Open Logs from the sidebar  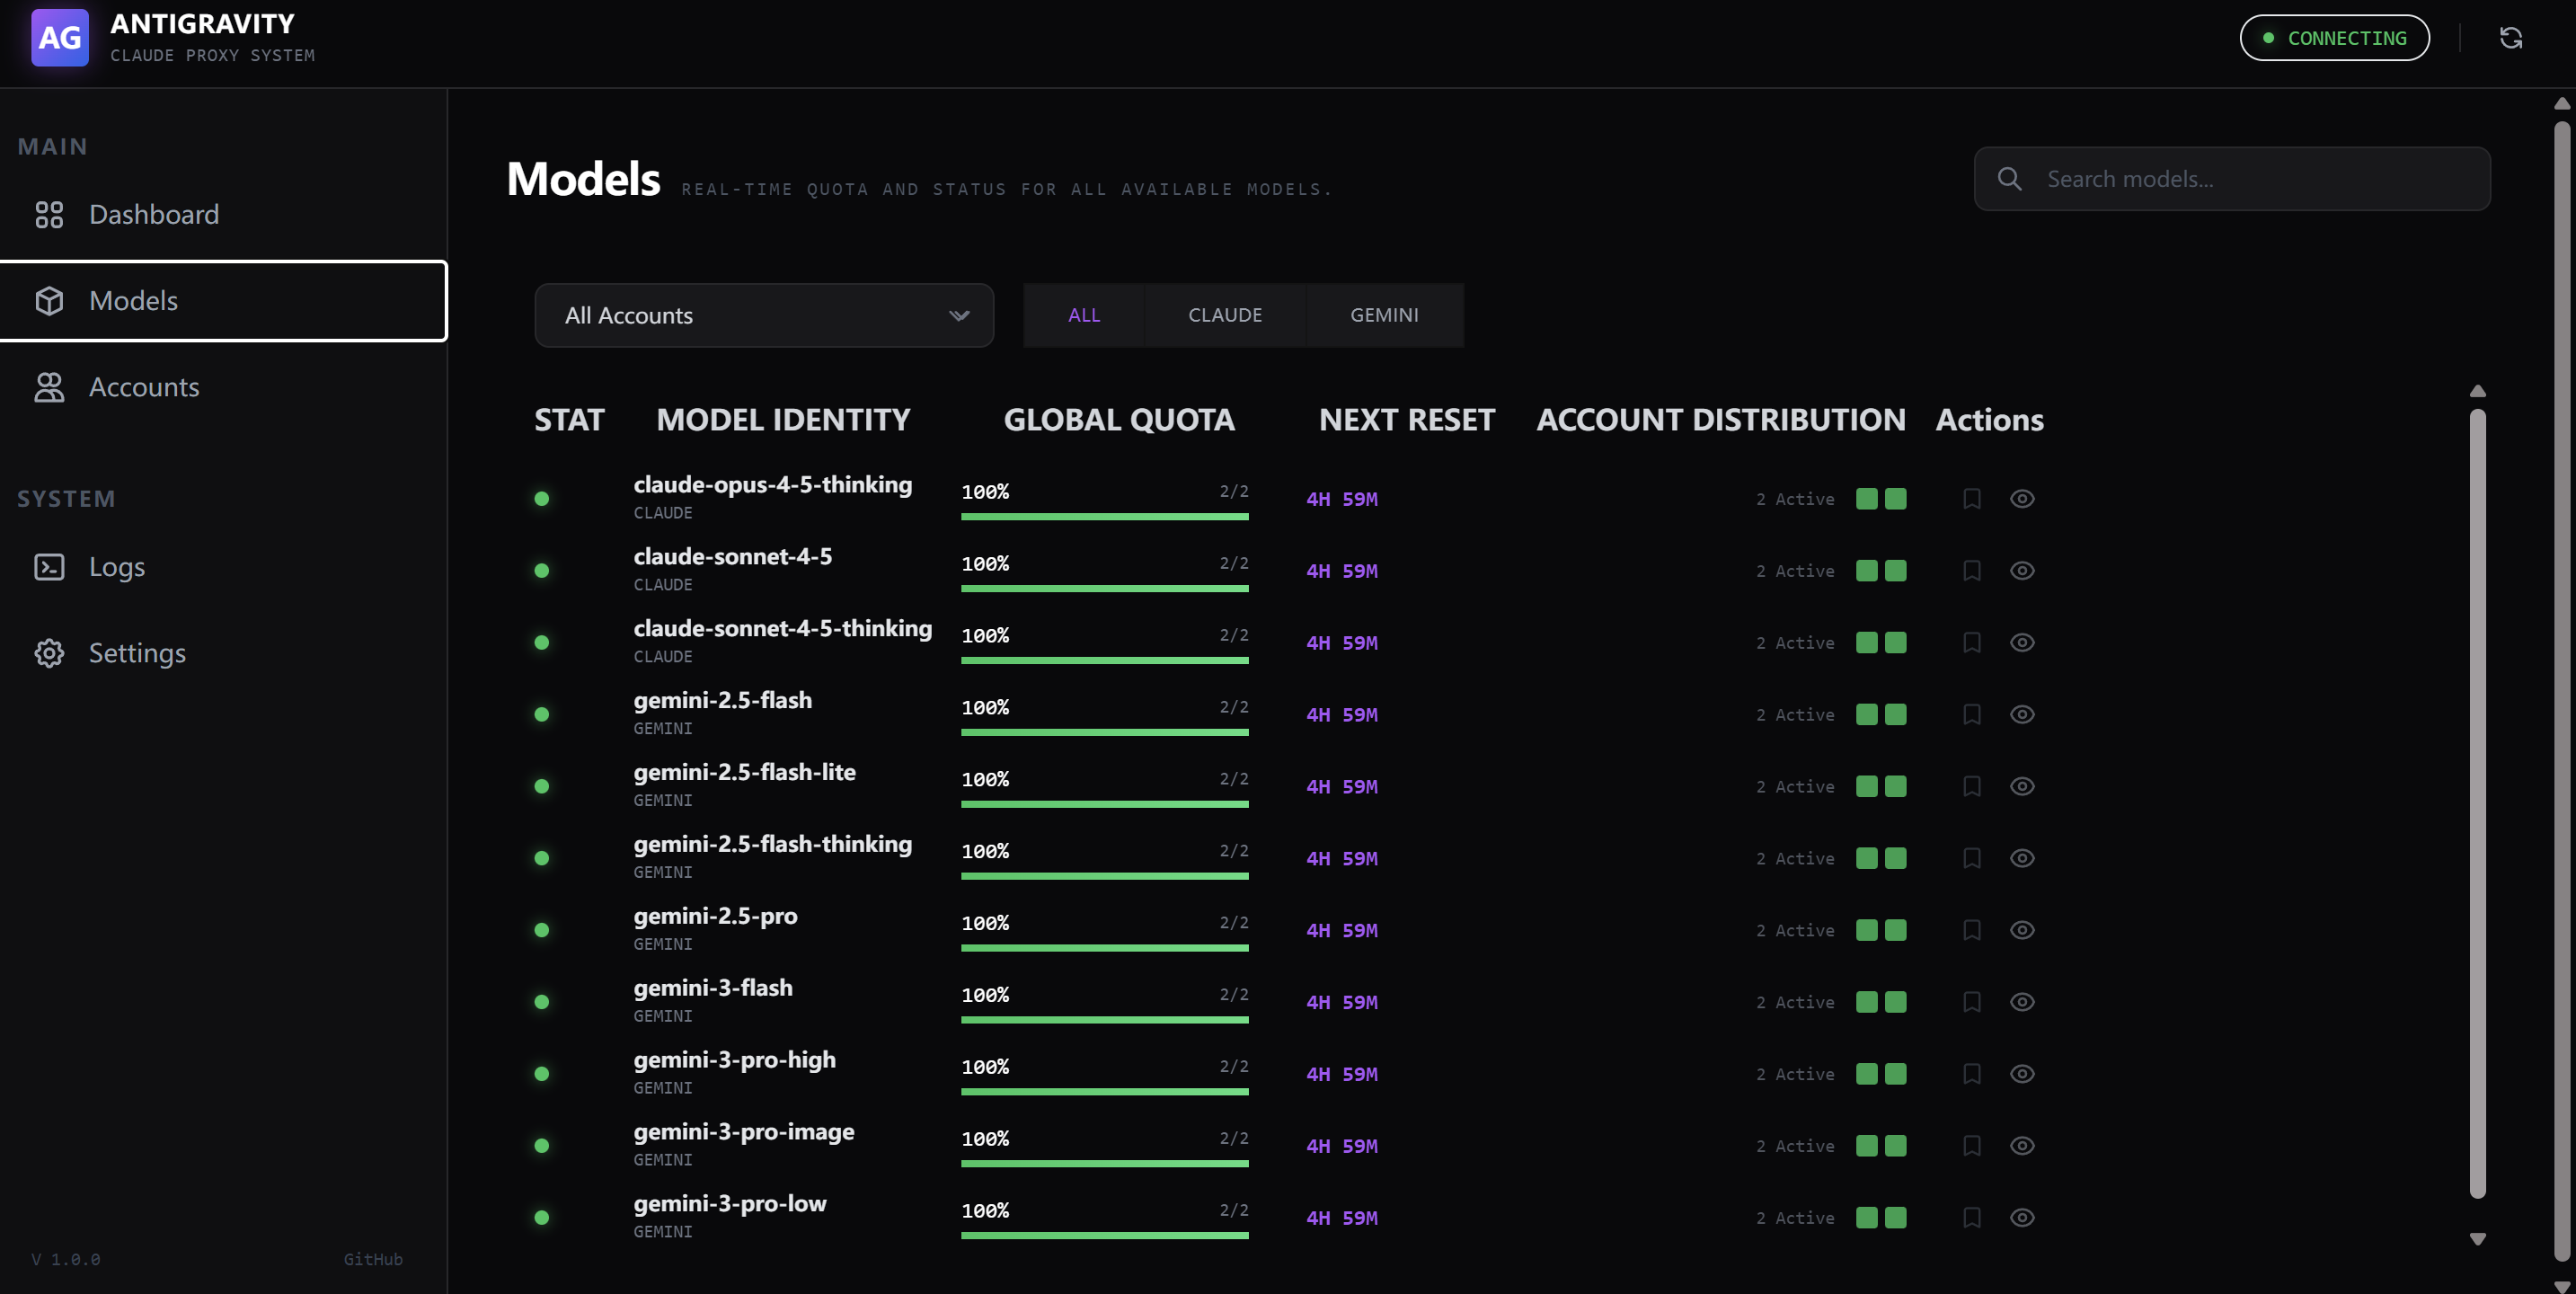[116, 567]
